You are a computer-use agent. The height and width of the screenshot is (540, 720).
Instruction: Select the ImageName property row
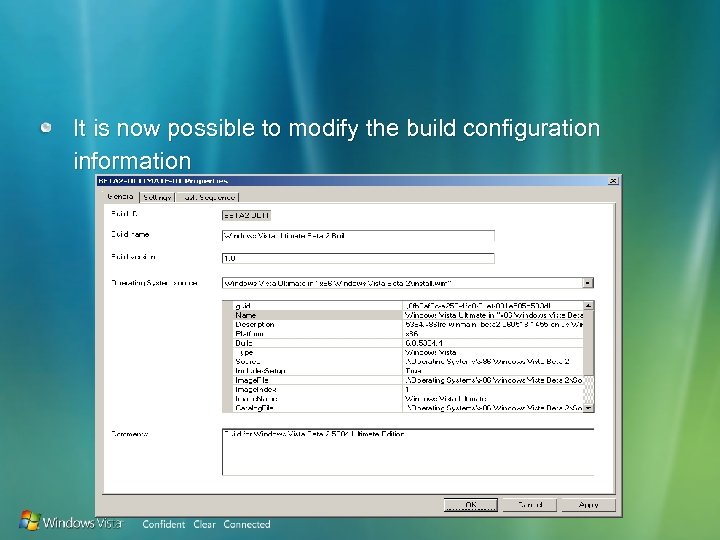pos(408,399)
